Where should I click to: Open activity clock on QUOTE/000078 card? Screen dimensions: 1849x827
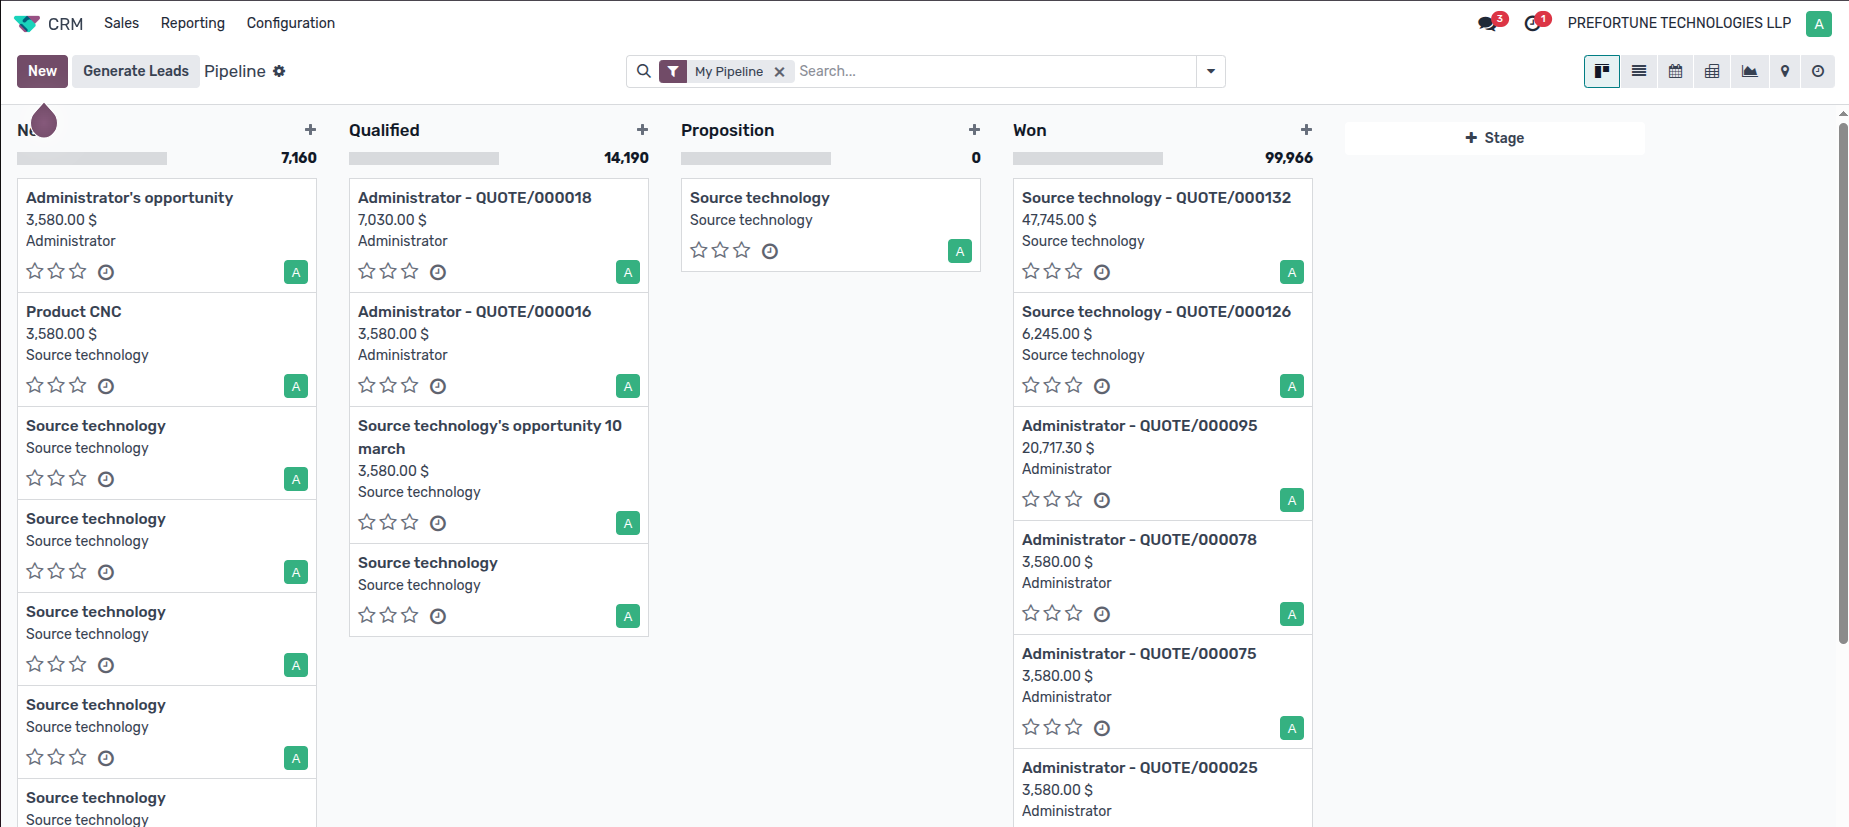pyautogui.click(x=1102, y=614)
